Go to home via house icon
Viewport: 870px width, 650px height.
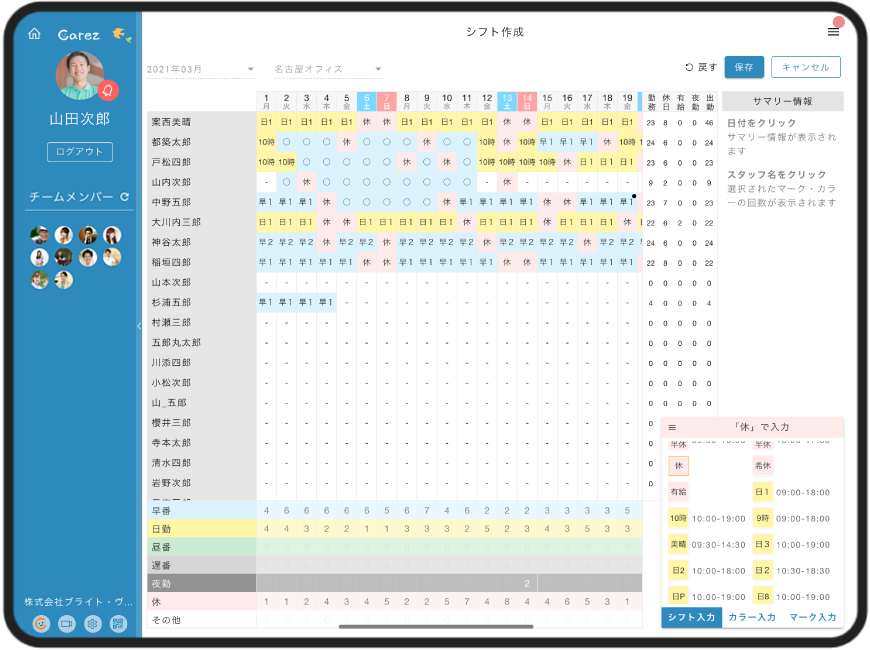[x=34, y=34]
